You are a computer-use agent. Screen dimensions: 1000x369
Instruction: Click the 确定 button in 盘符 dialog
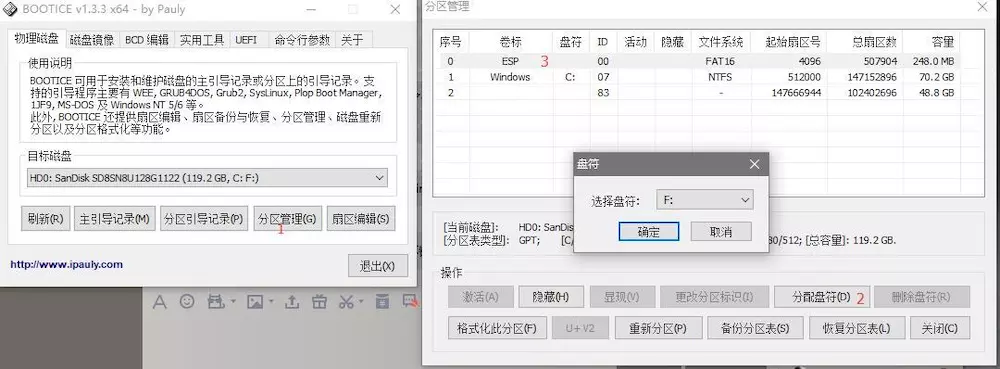[649, 231]
